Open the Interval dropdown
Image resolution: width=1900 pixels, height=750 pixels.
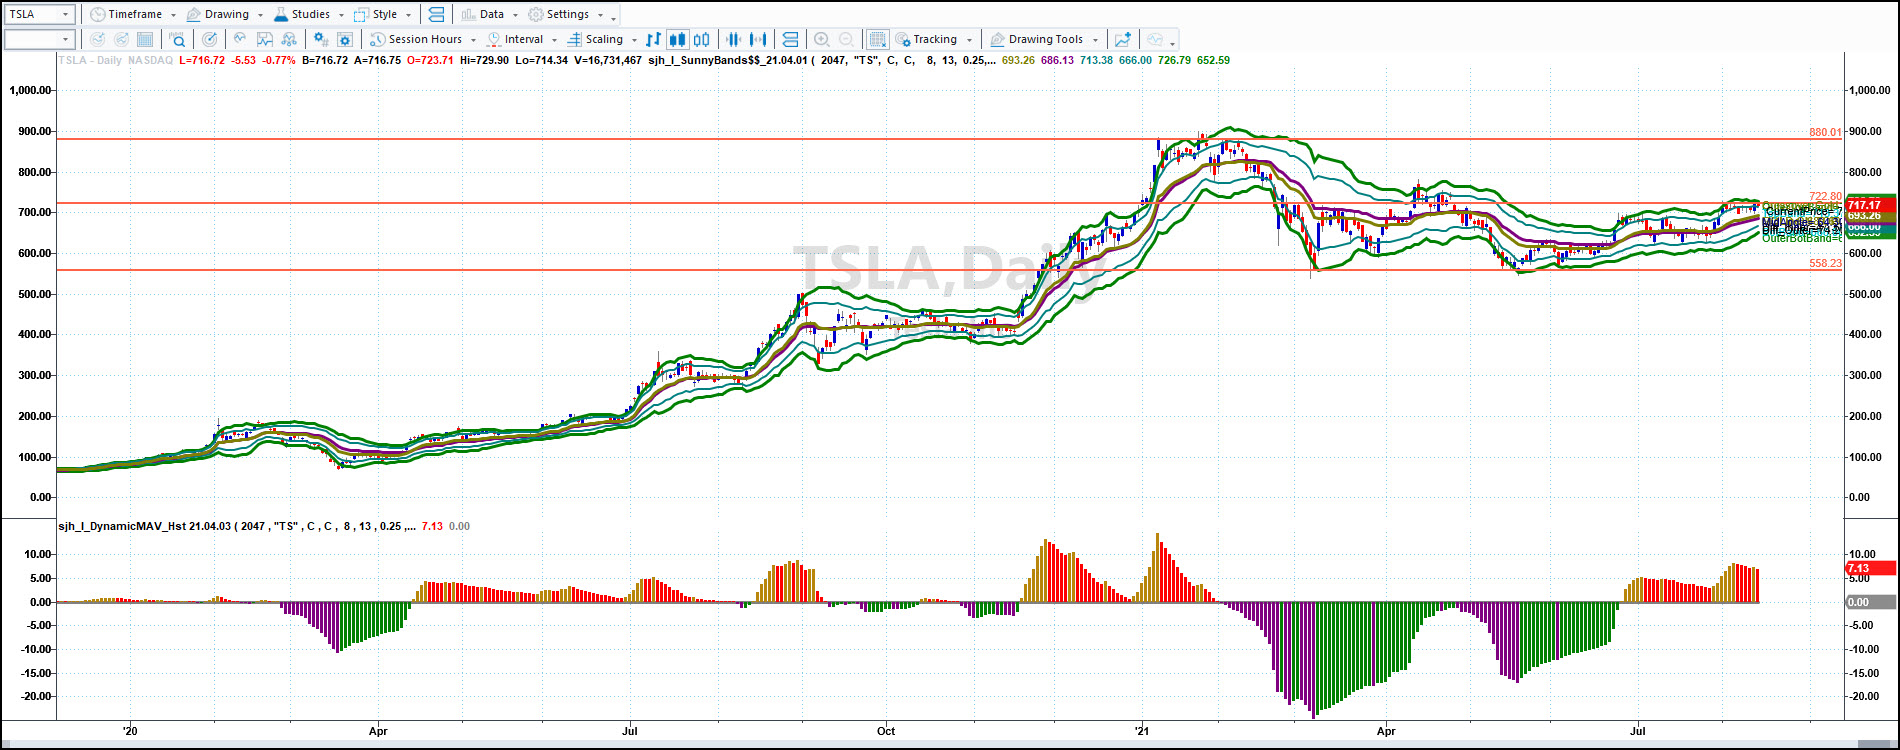point(522,40)
